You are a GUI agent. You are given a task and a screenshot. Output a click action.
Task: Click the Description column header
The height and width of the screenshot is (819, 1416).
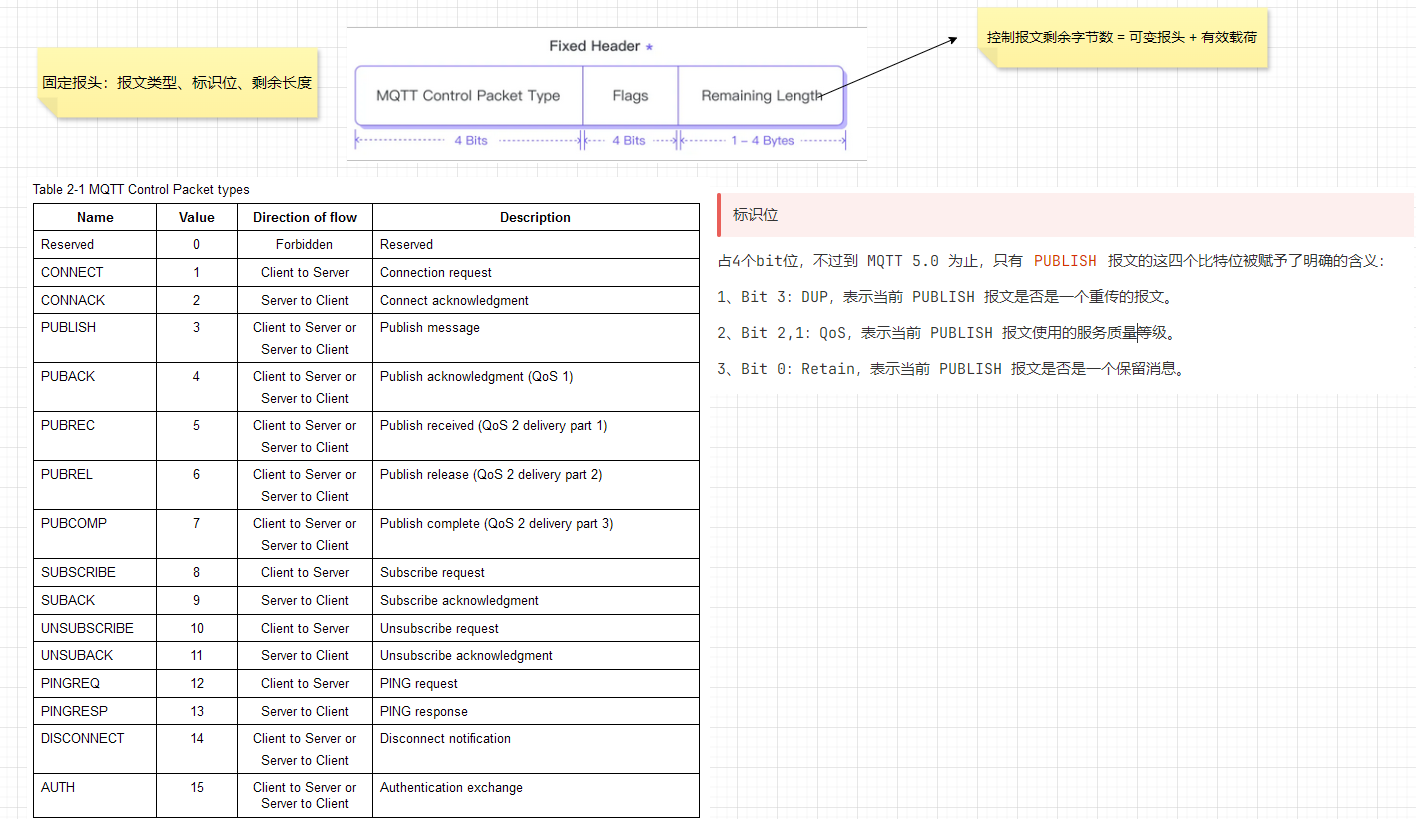coord(536,217)
